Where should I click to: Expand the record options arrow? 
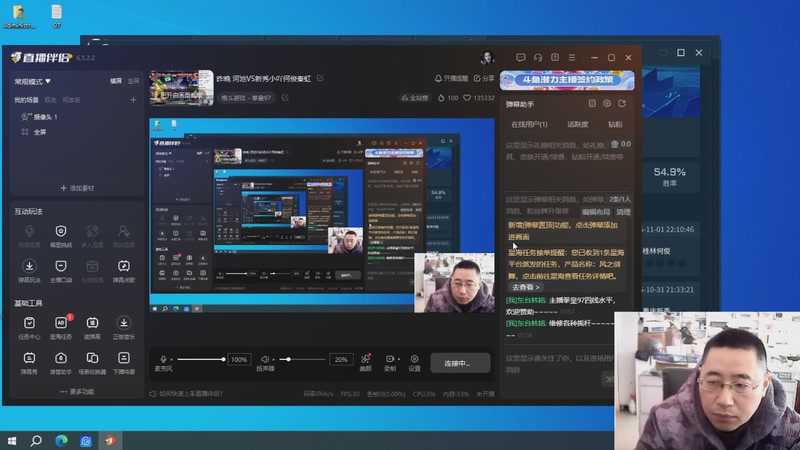point(399,359)
